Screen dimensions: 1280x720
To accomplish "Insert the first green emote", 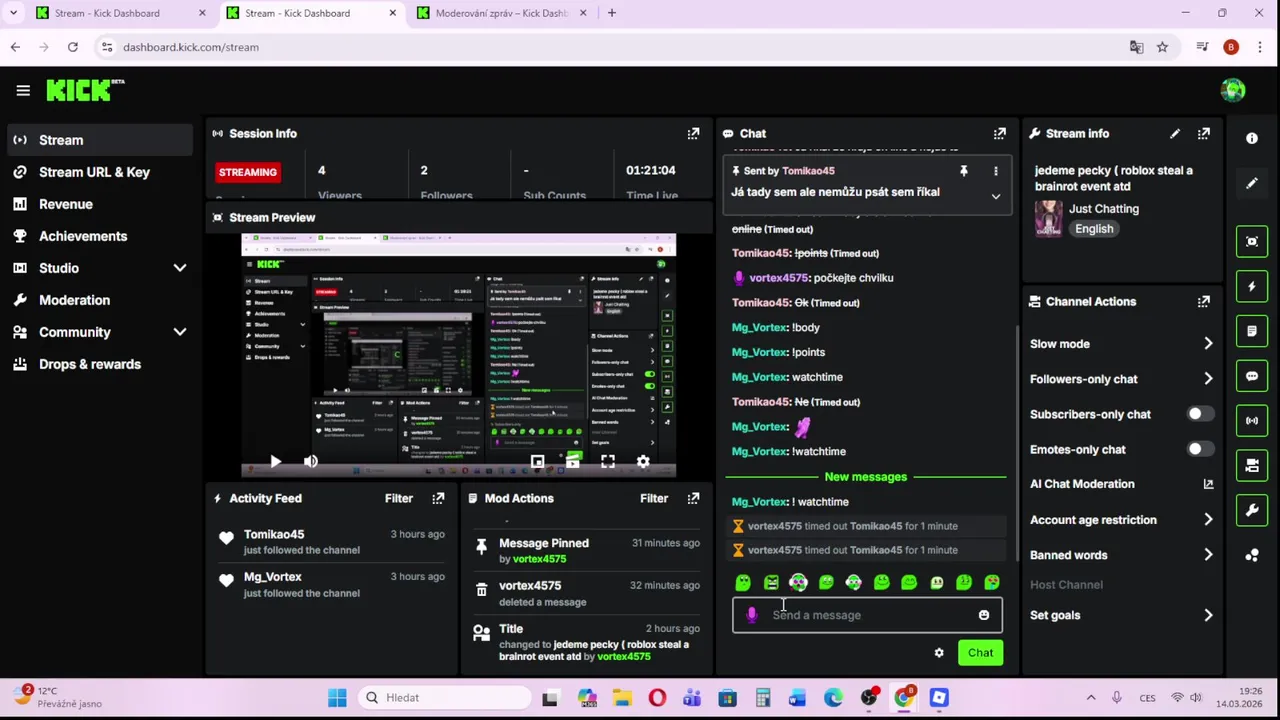I will [x=743, y=582].
